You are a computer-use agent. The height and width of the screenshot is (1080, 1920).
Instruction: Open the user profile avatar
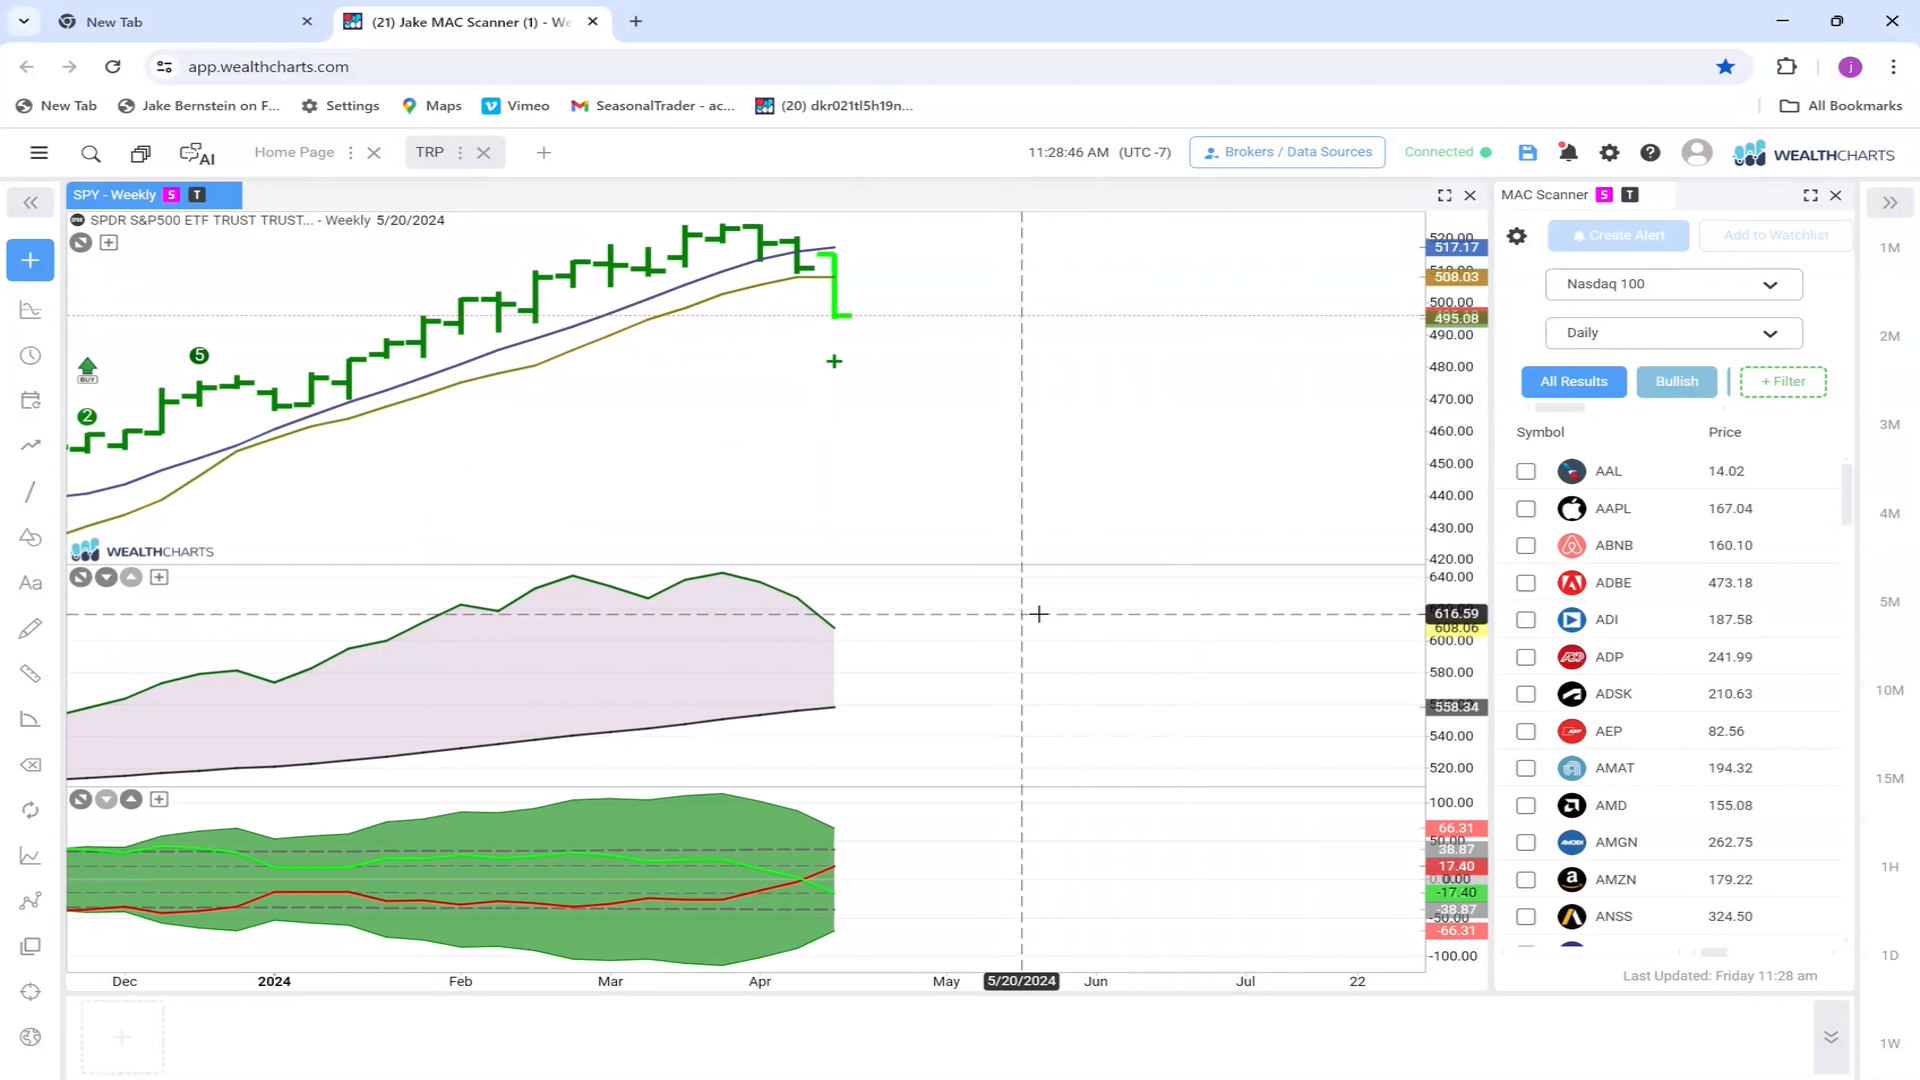pos(1696,152)
